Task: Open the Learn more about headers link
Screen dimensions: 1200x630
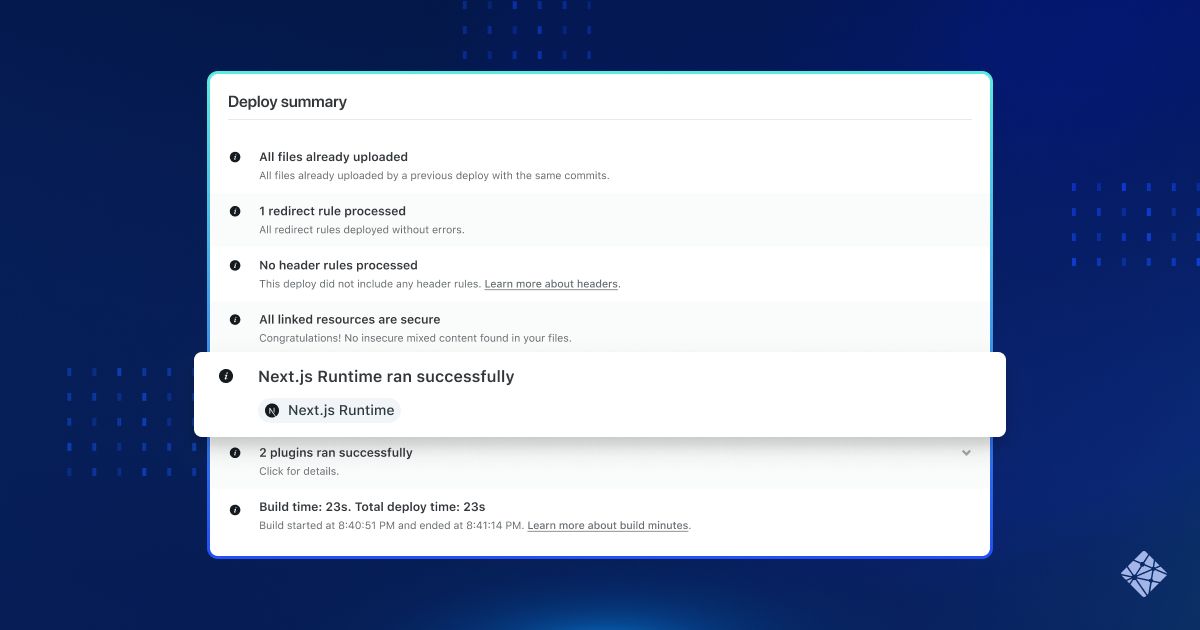Action: click(x=551, y=284)
